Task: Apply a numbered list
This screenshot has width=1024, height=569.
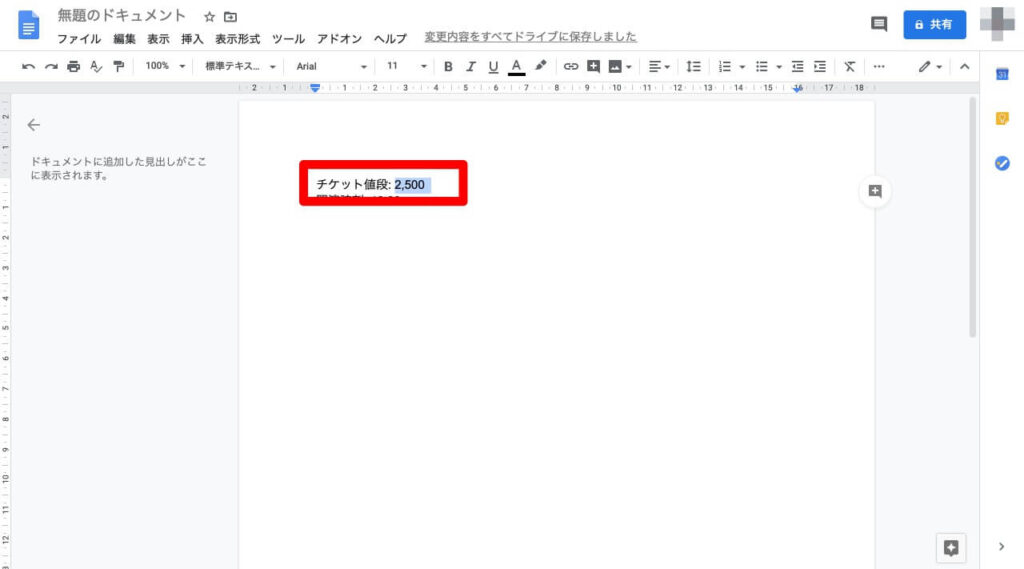Action: 724,67
